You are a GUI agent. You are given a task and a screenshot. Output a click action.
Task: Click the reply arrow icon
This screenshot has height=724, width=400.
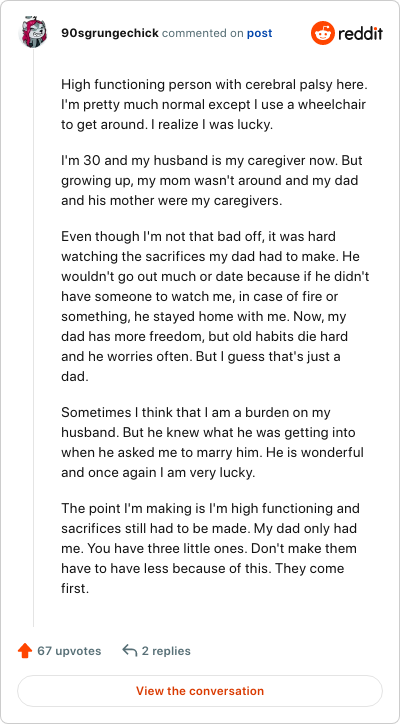click(130, 651)
